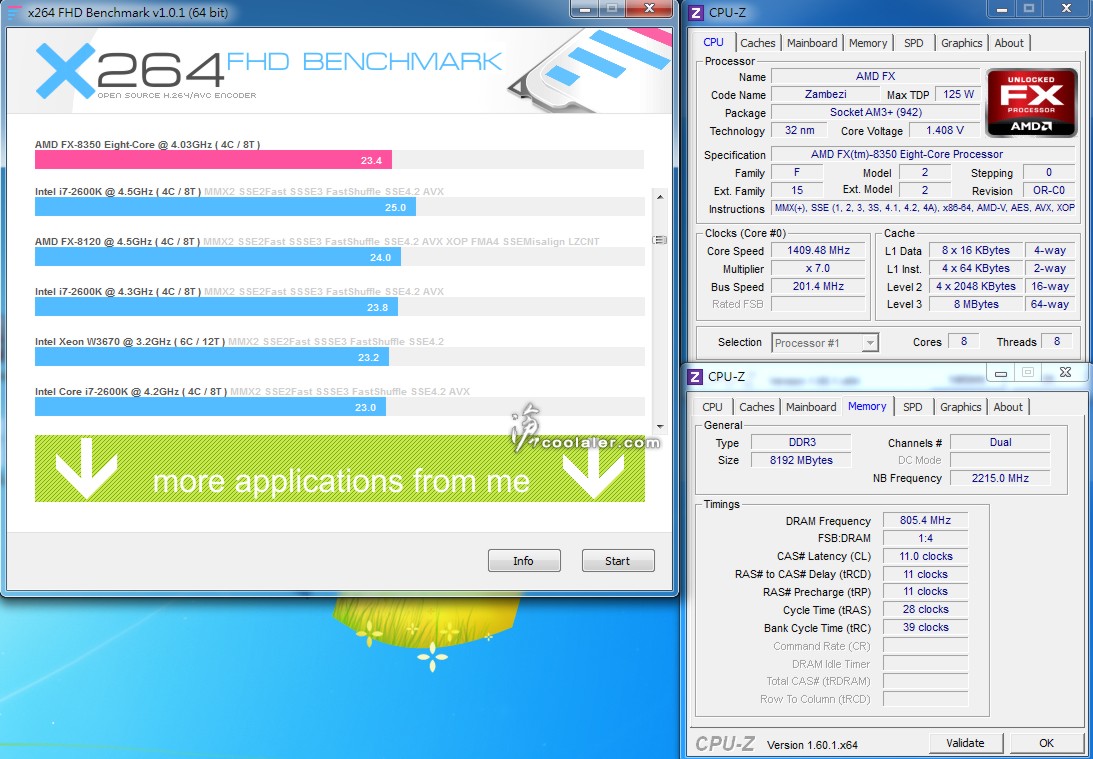Image resolution: width=1093 pixels, height=759 pixels.
Task: Click the NB Frequency value 2215.0 MHz
Action: pyautogui.click(x=1000, y=478)
